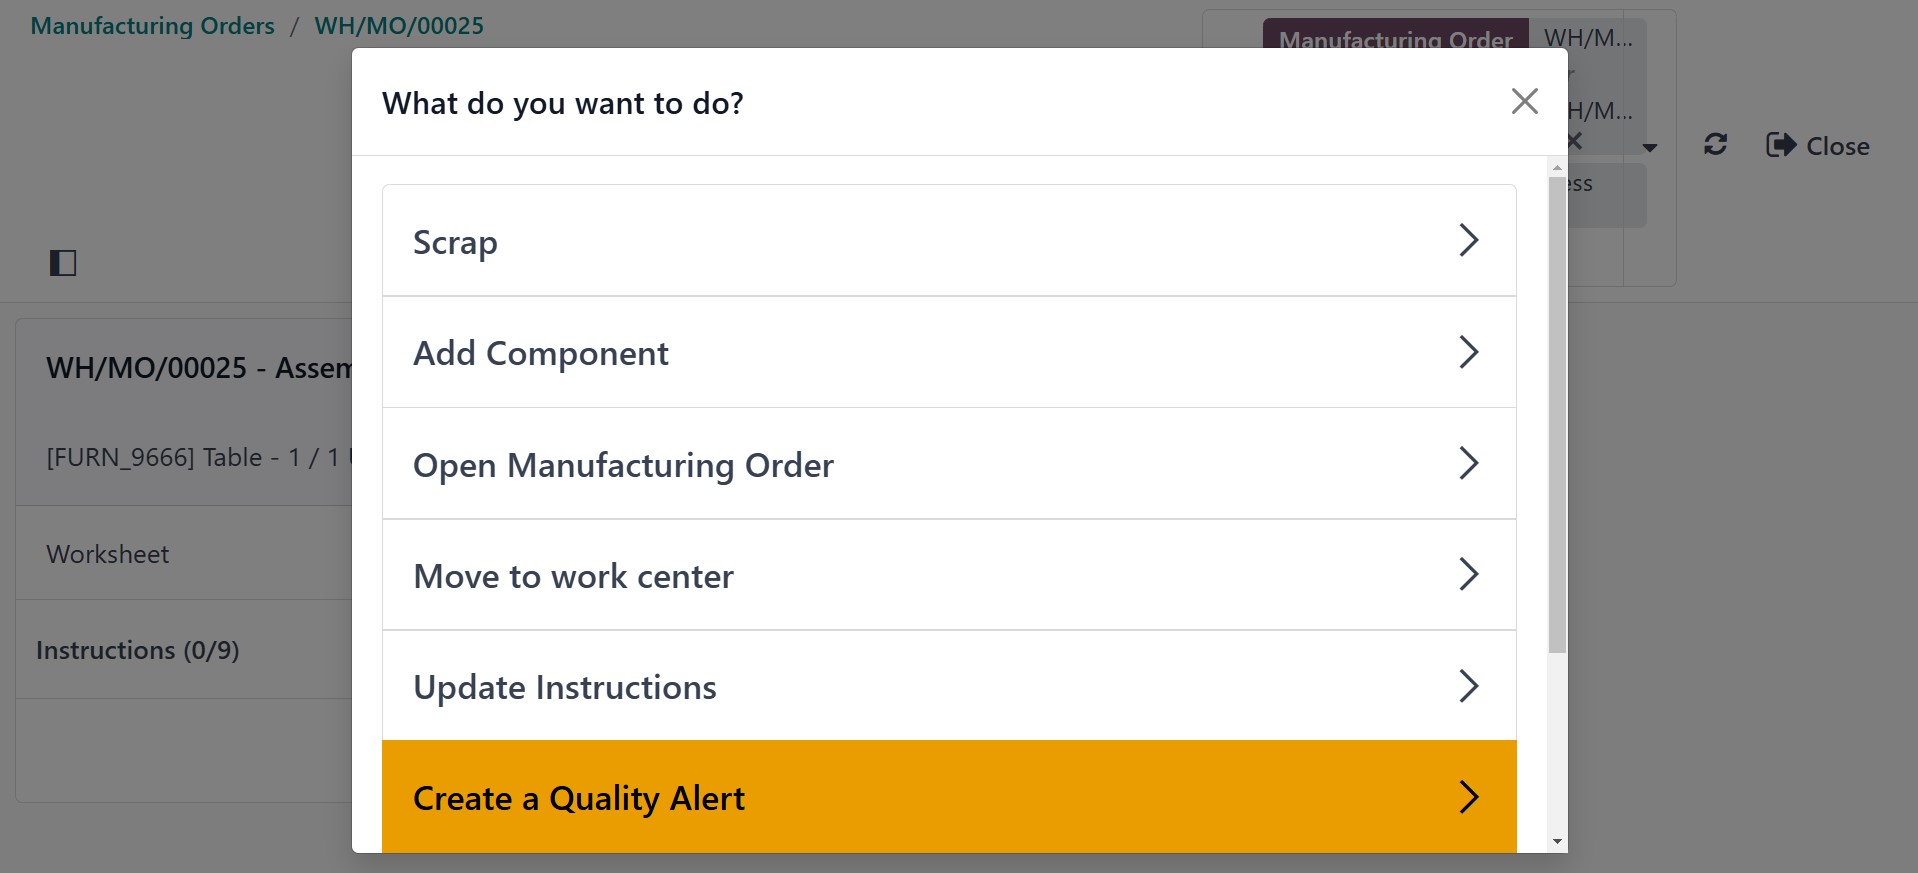Click the chevron on Add Component row
1918x873 pixels.
1468,352
